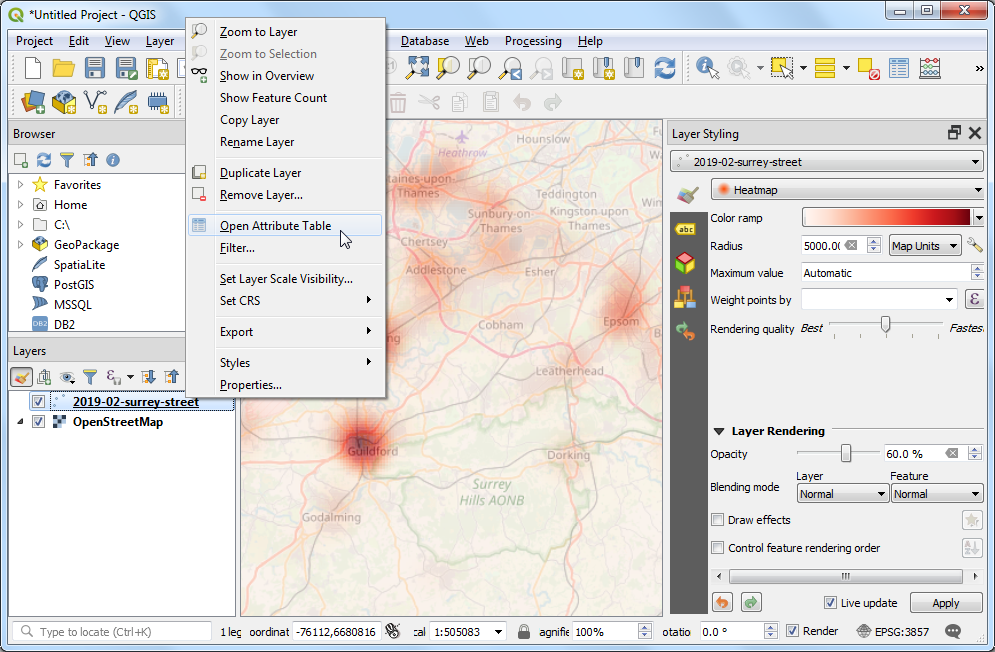Click the Type to locate search field

pyautogui.click(x=115, y=632)
